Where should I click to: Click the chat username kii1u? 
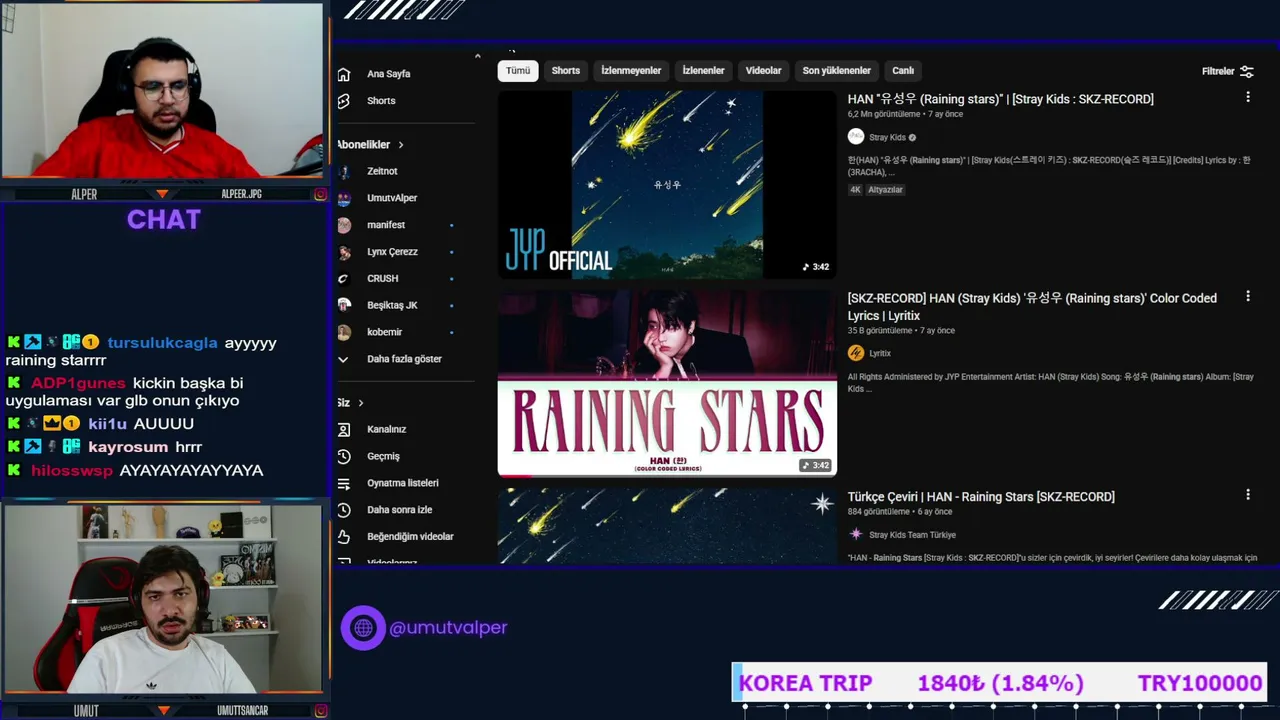click(107, 424)
